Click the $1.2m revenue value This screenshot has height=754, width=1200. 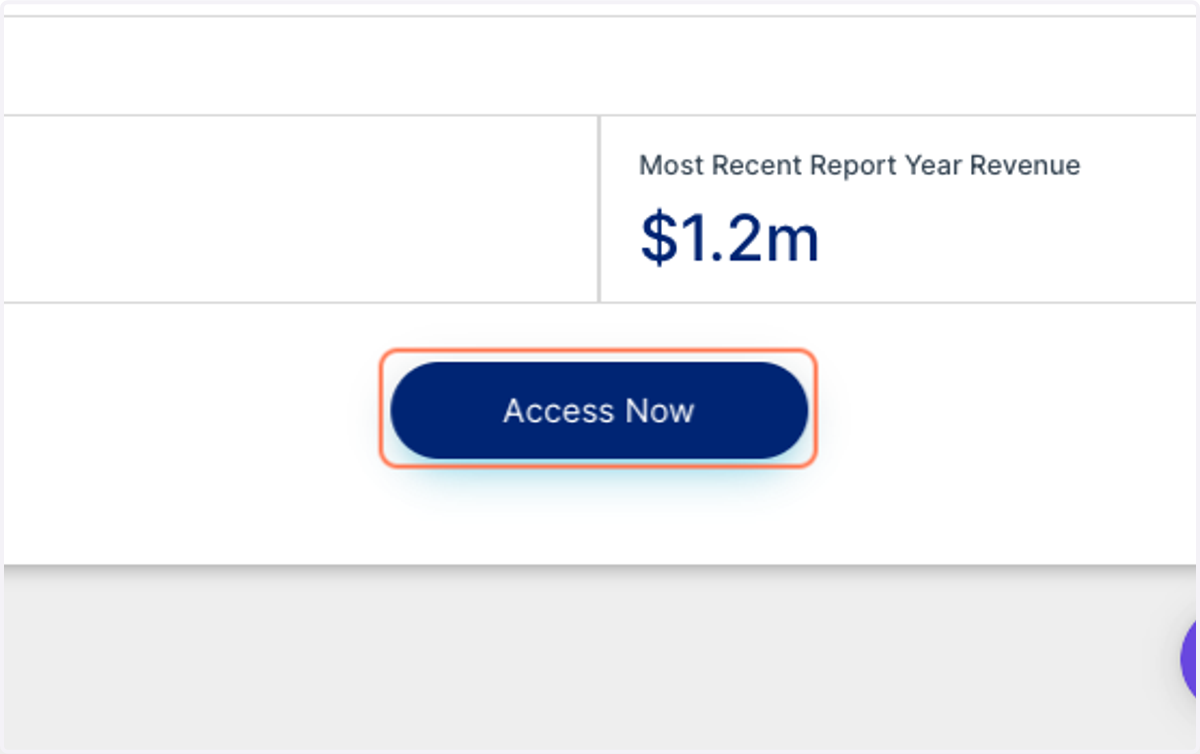(x=729, y=238)
